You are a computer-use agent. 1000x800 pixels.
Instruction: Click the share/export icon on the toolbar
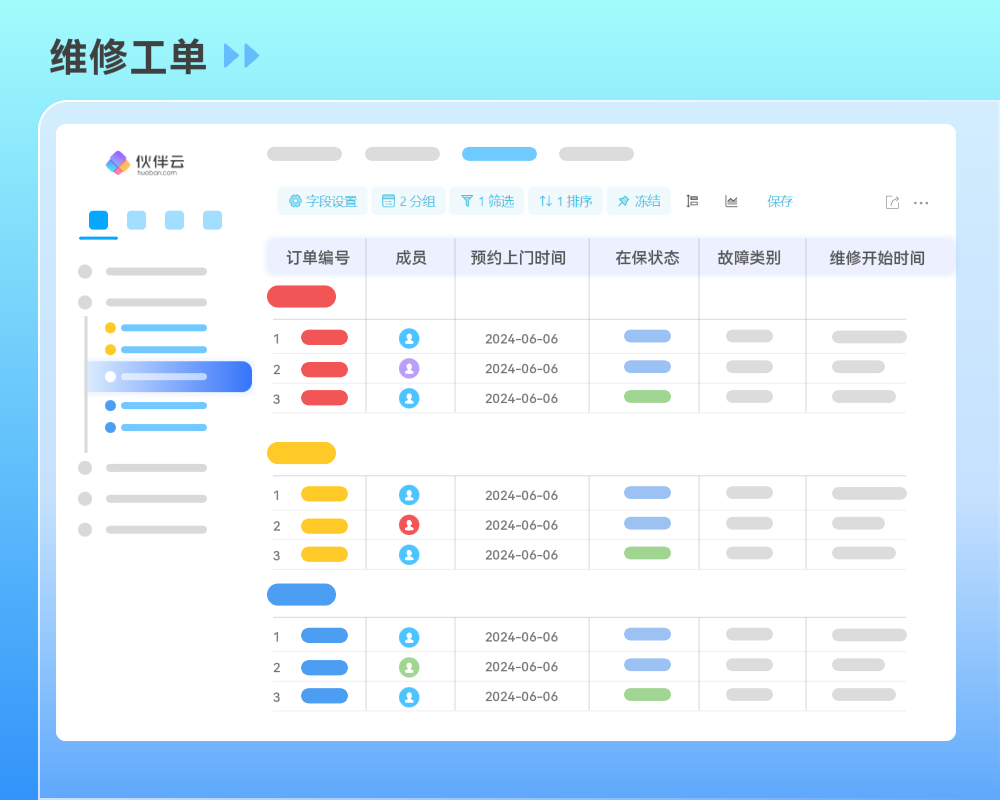coord(891,201)
